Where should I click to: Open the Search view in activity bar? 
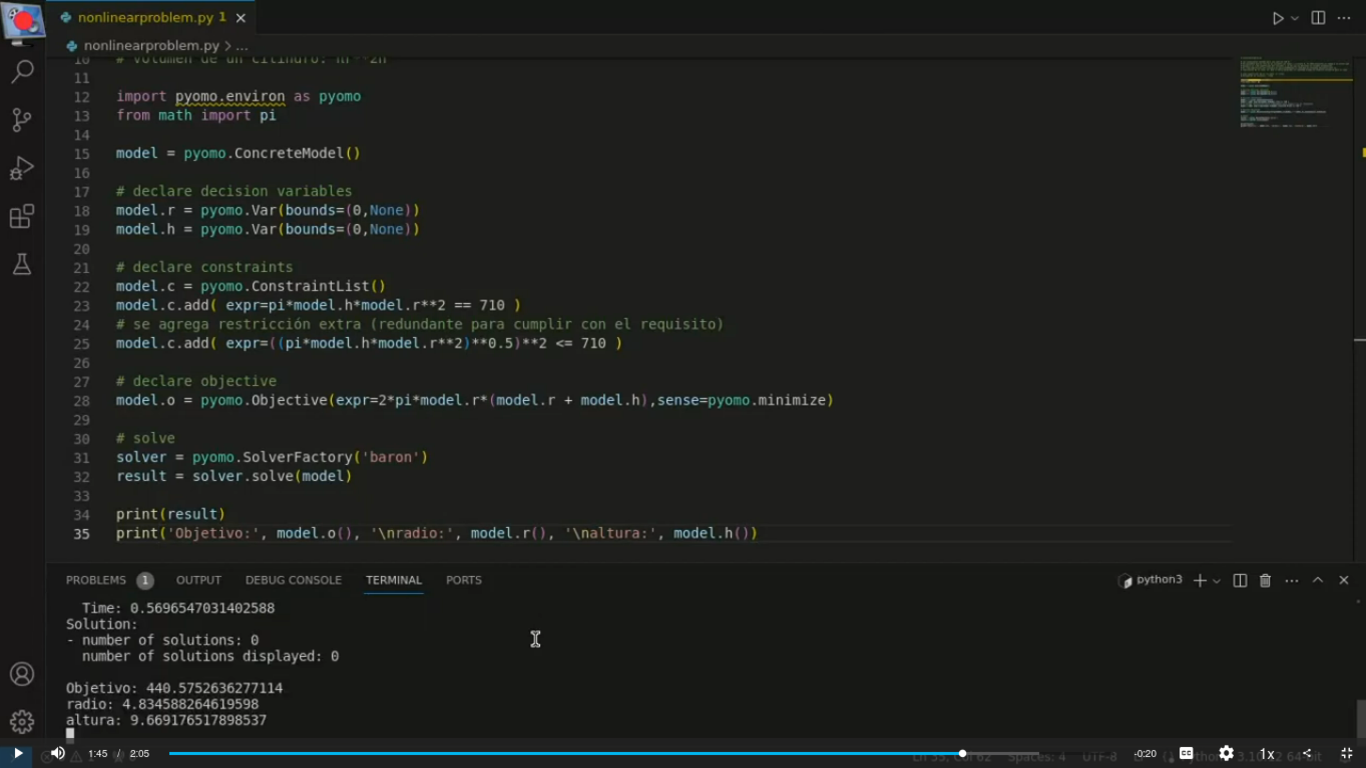tap(22, 71)
